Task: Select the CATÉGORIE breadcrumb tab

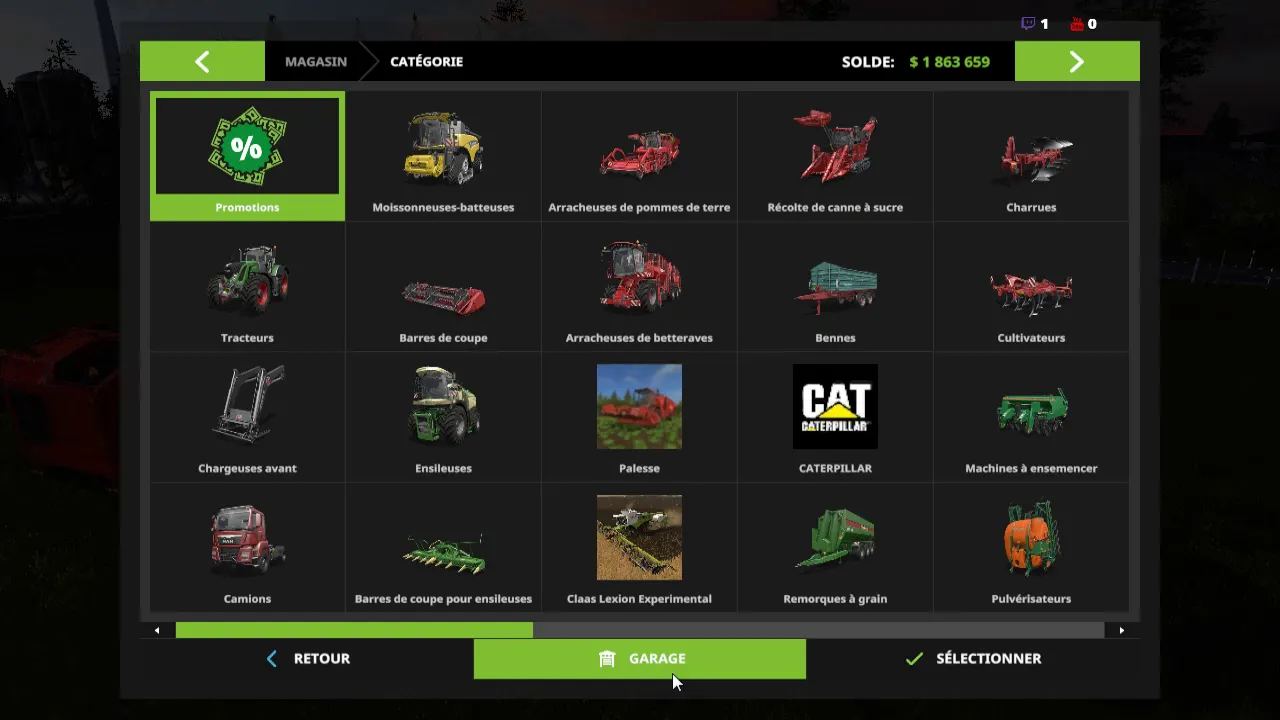Action: [x=426, y=61]
